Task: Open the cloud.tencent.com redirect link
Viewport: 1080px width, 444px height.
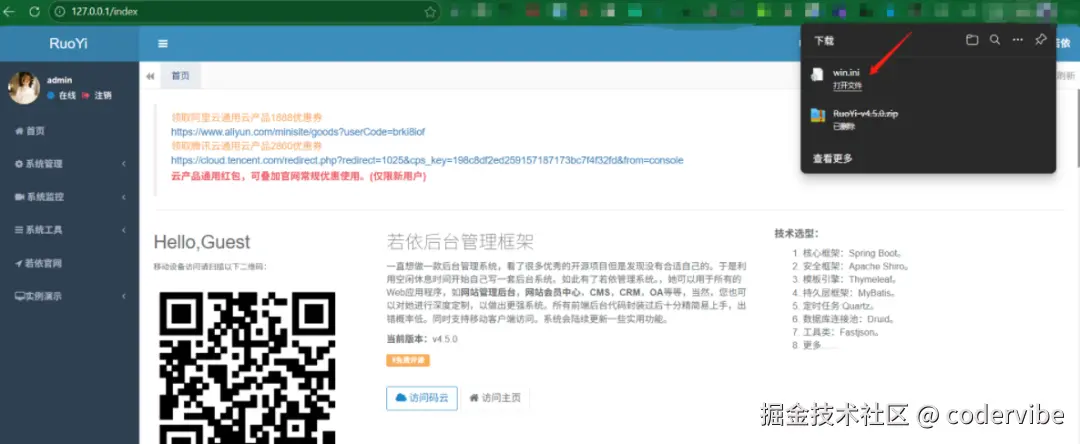Action: [x=427, y=160]
